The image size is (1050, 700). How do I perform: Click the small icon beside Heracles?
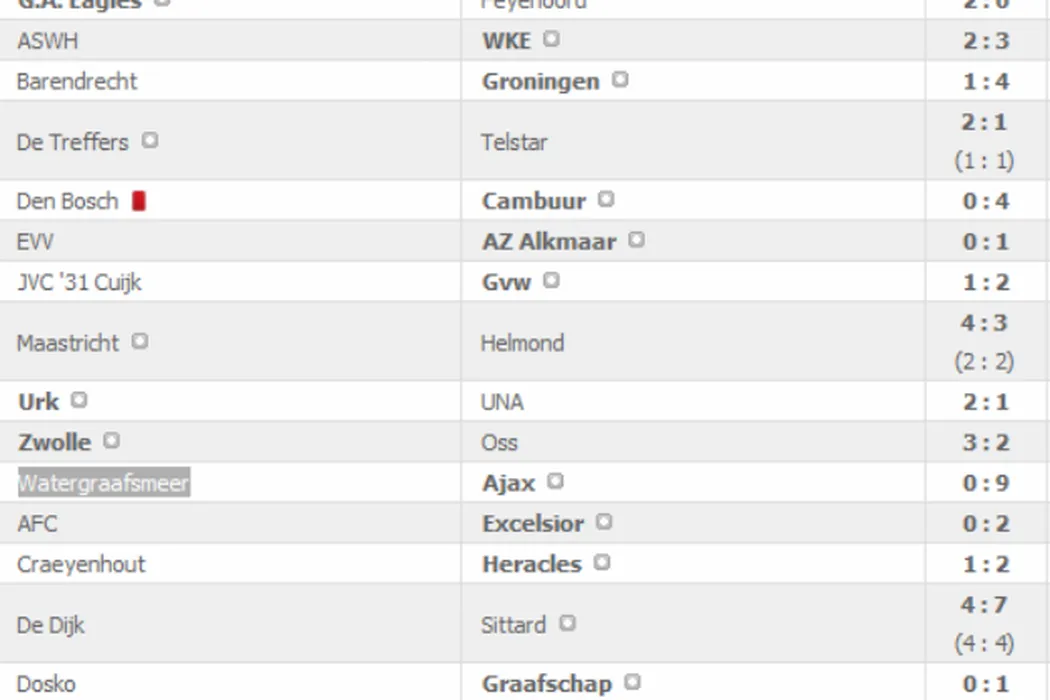(601, 563)
